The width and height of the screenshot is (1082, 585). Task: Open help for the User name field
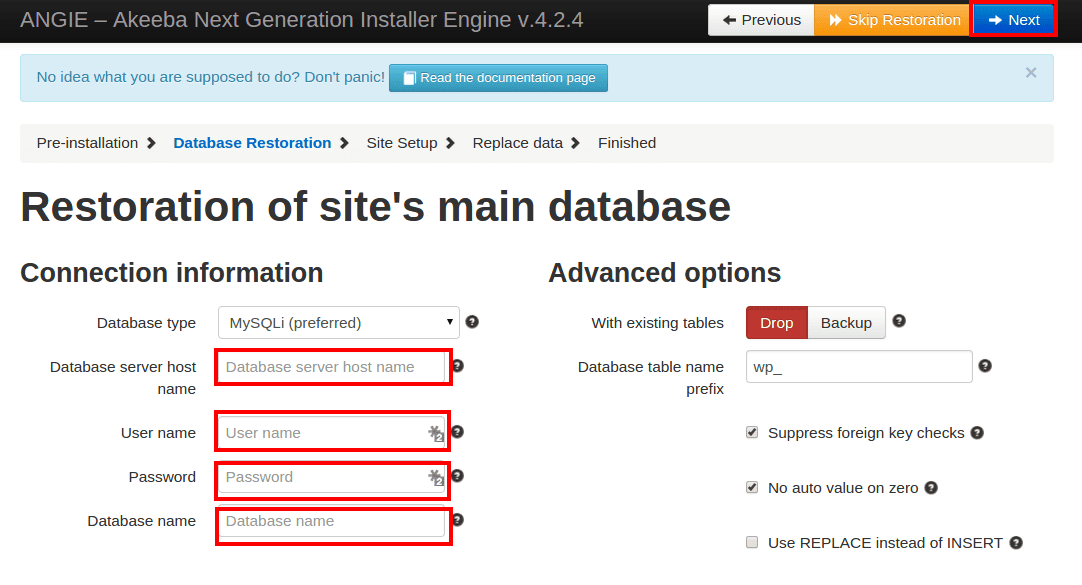tap(458, 432)
